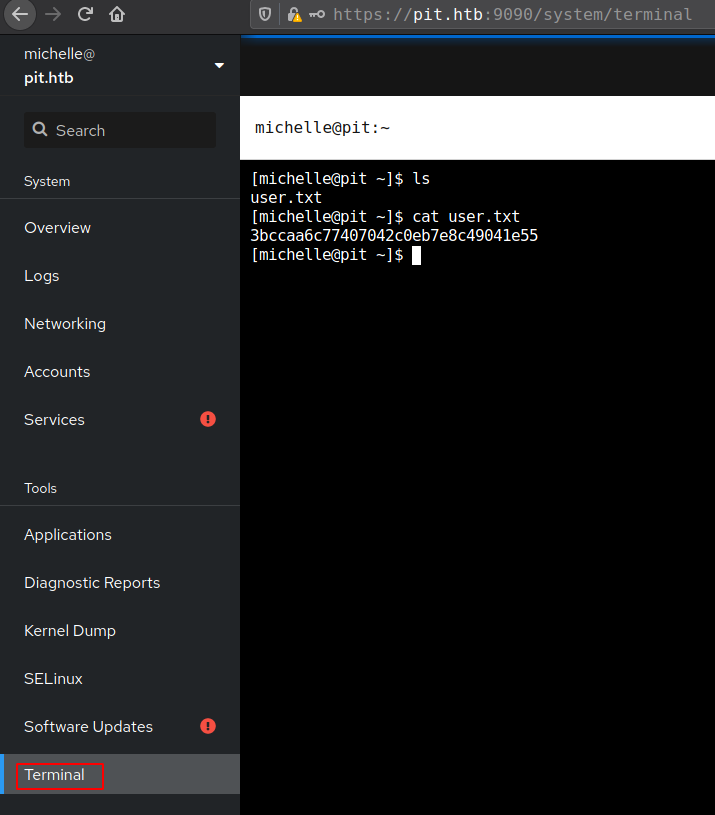Open Diagnostic Reports from the sidebar
715x815 pixels.
point(92,583)
